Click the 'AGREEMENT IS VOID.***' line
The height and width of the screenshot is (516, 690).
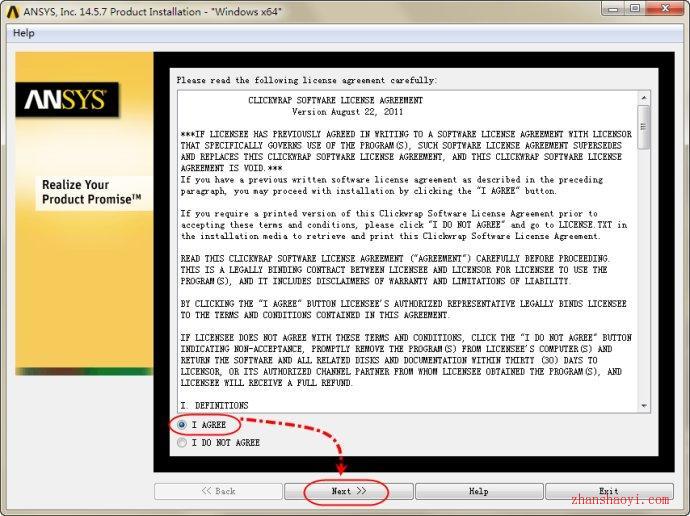pos(231,168)
